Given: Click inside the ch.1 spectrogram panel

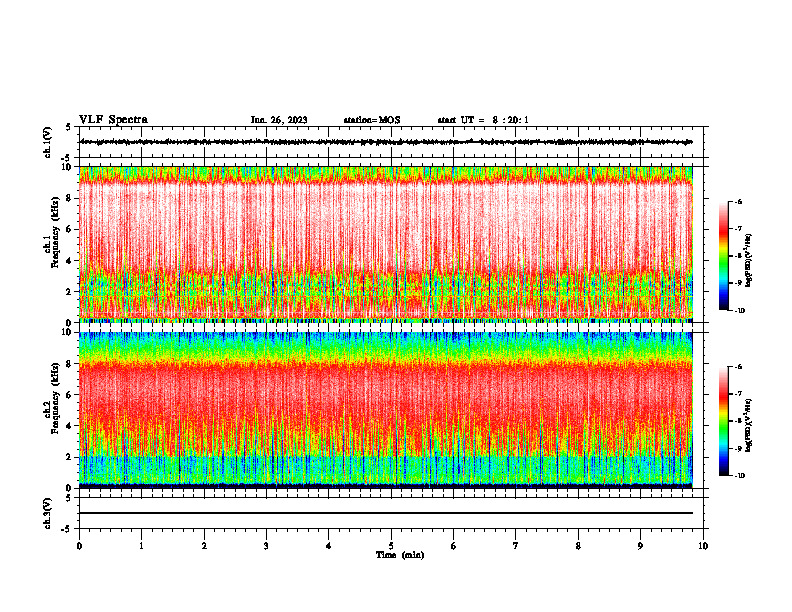Looking at the screenshot, I should click(x=386, y=244).
